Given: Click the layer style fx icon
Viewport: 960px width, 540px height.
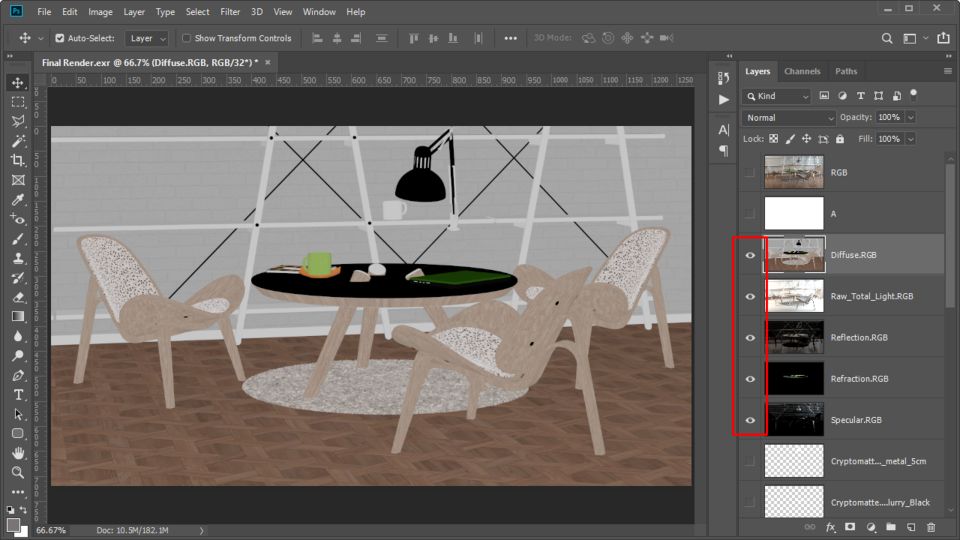Looking at the screenshot, I should coord(830,527).
